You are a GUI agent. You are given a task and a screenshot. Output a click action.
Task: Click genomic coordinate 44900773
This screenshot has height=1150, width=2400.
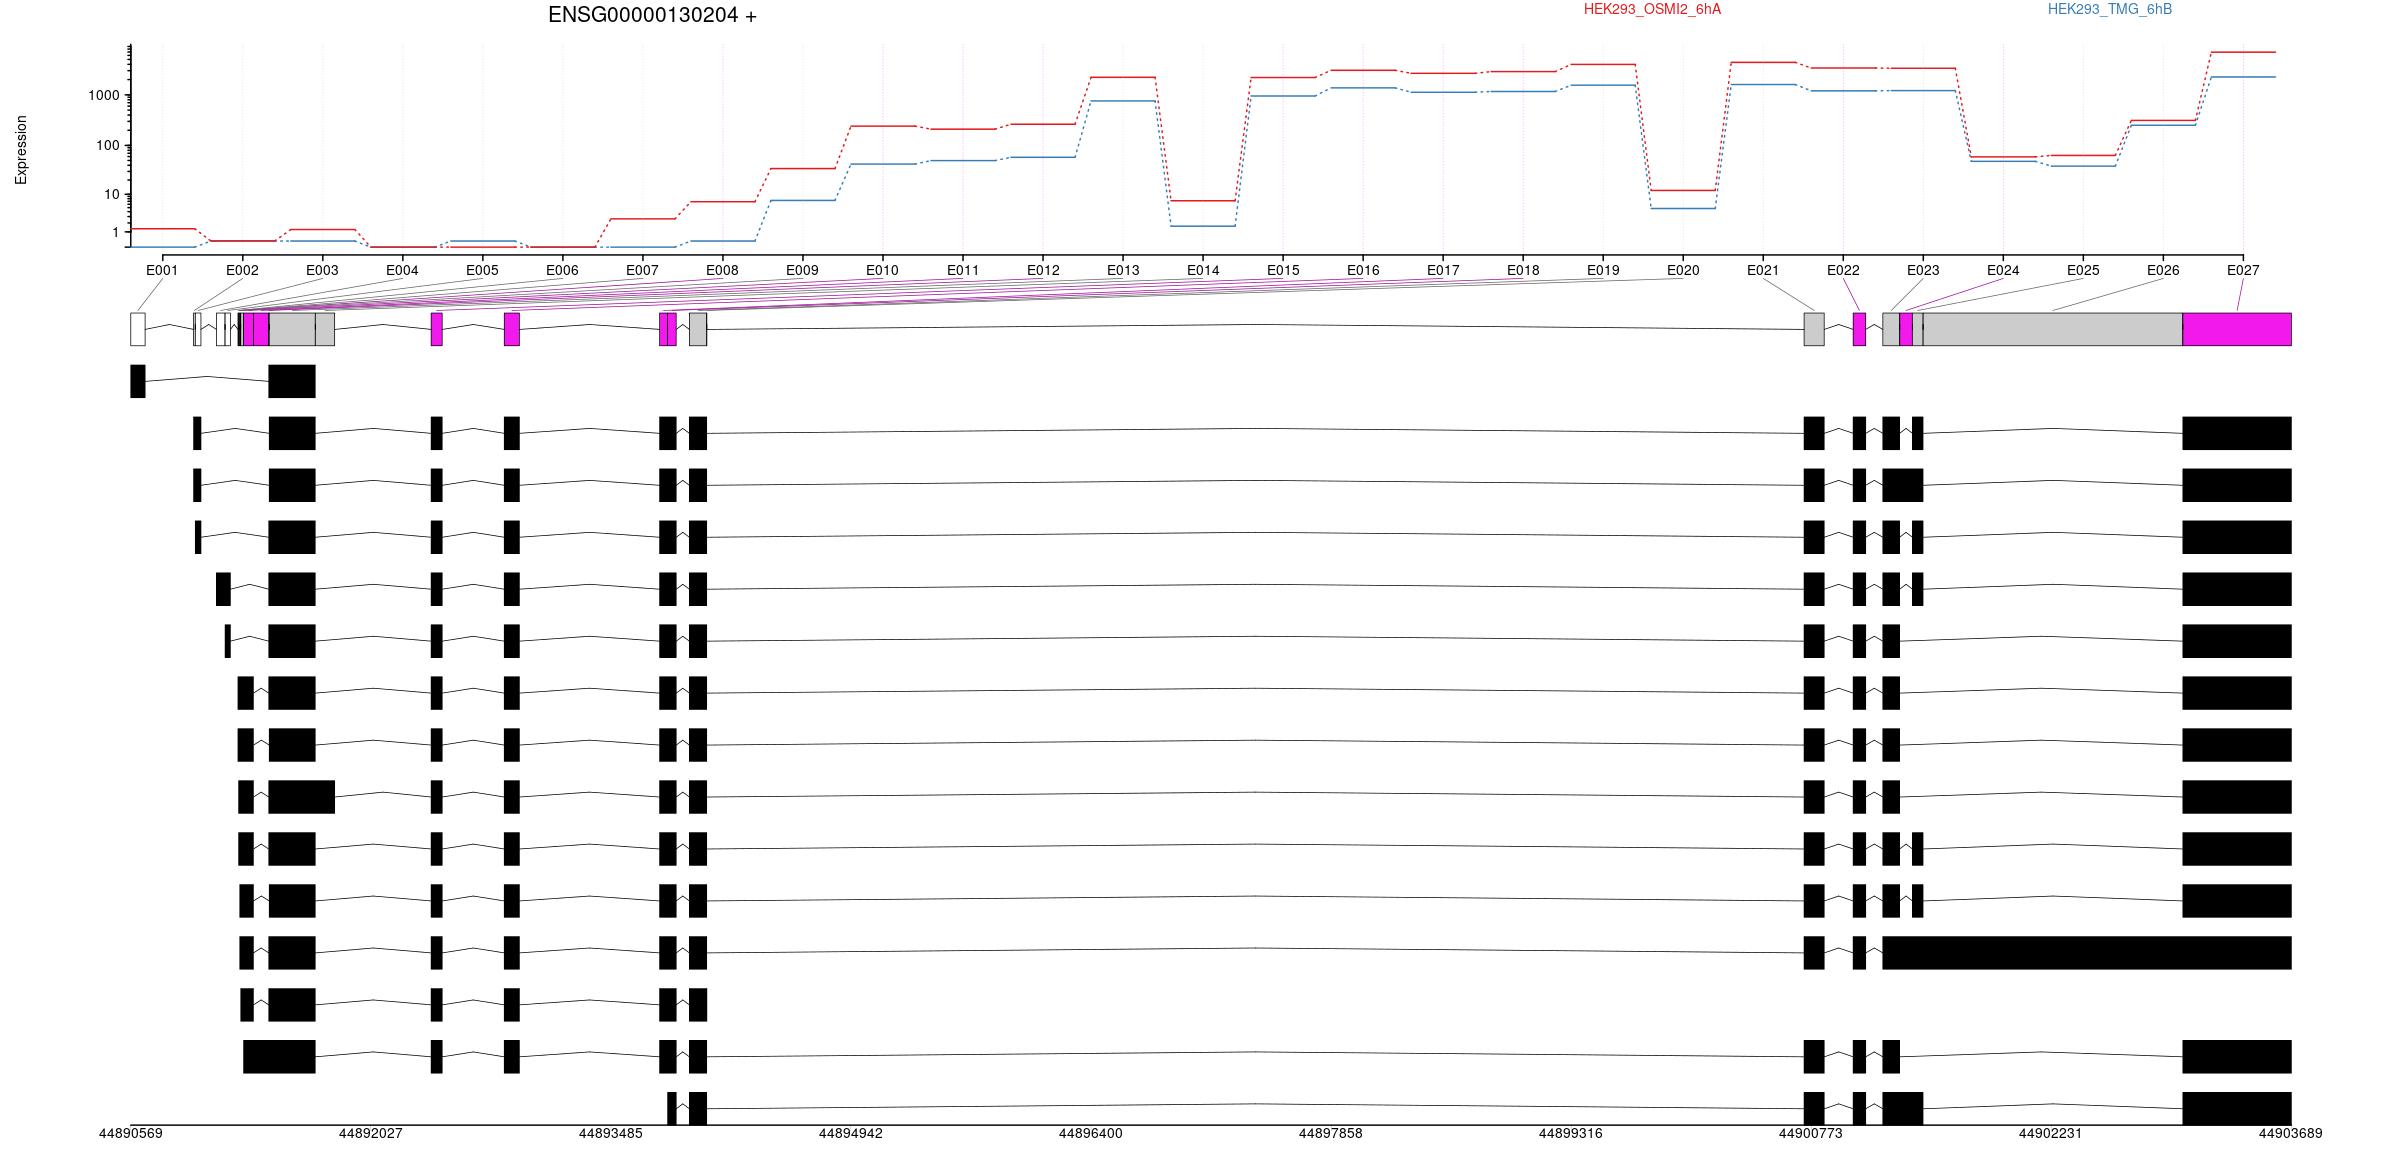(x=1811, y=1133)
